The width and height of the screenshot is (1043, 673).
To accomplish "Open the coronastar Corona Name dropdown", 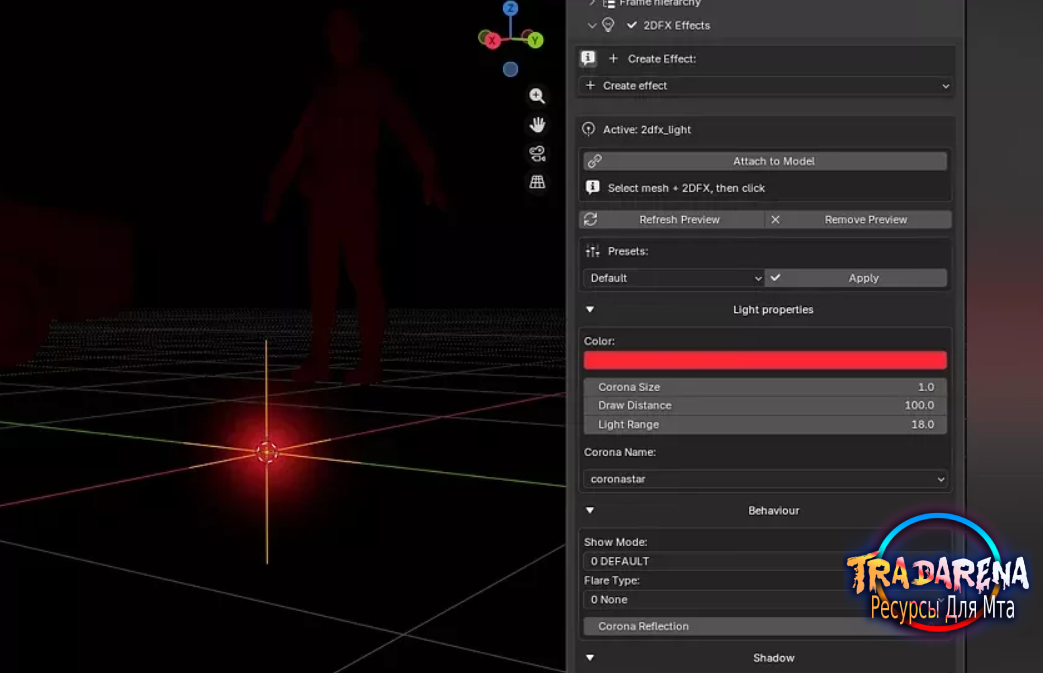I will 765,479.
